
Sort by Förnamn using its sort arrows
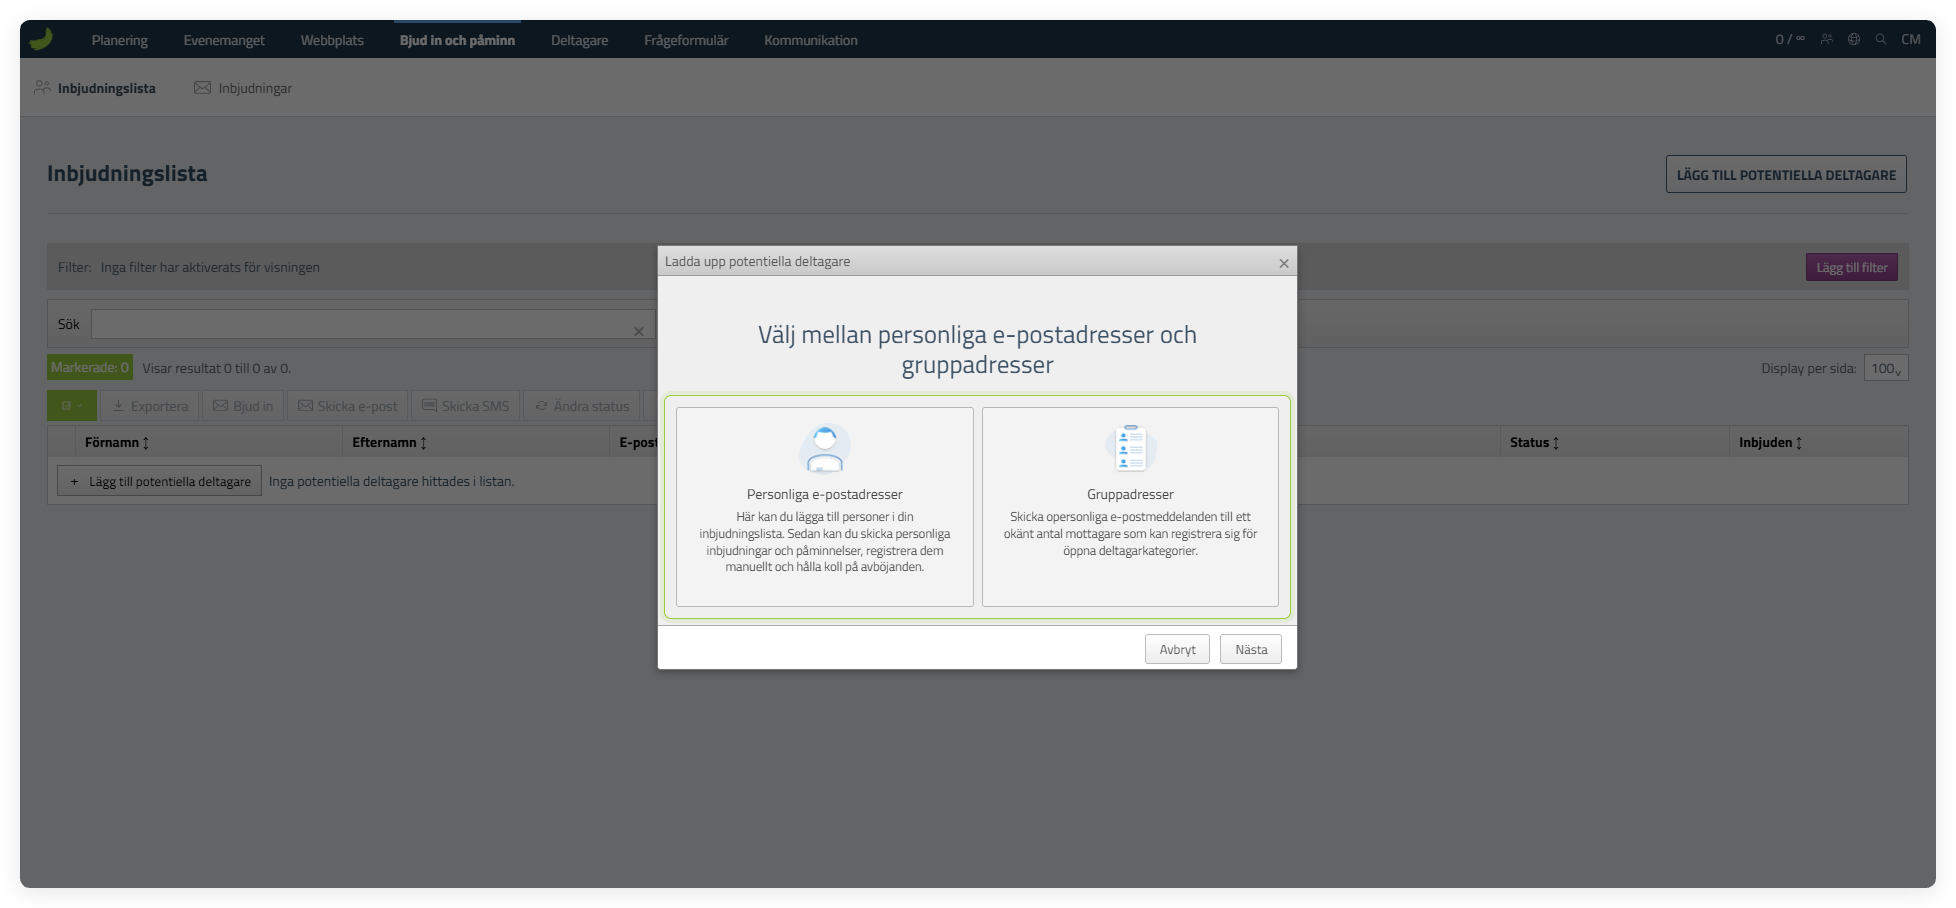pos(146,443)
